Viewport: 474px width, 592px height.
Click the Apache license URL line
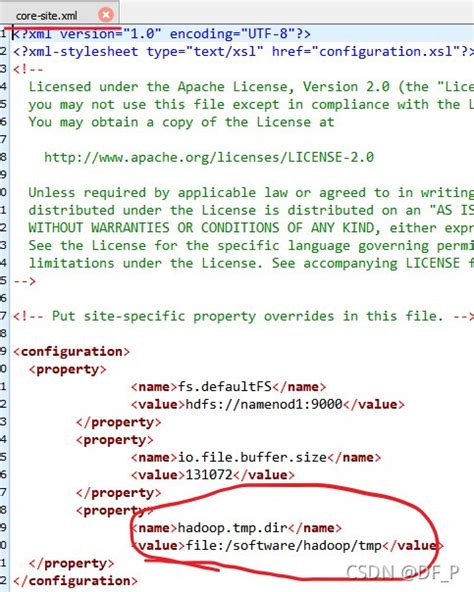(209, 157)
